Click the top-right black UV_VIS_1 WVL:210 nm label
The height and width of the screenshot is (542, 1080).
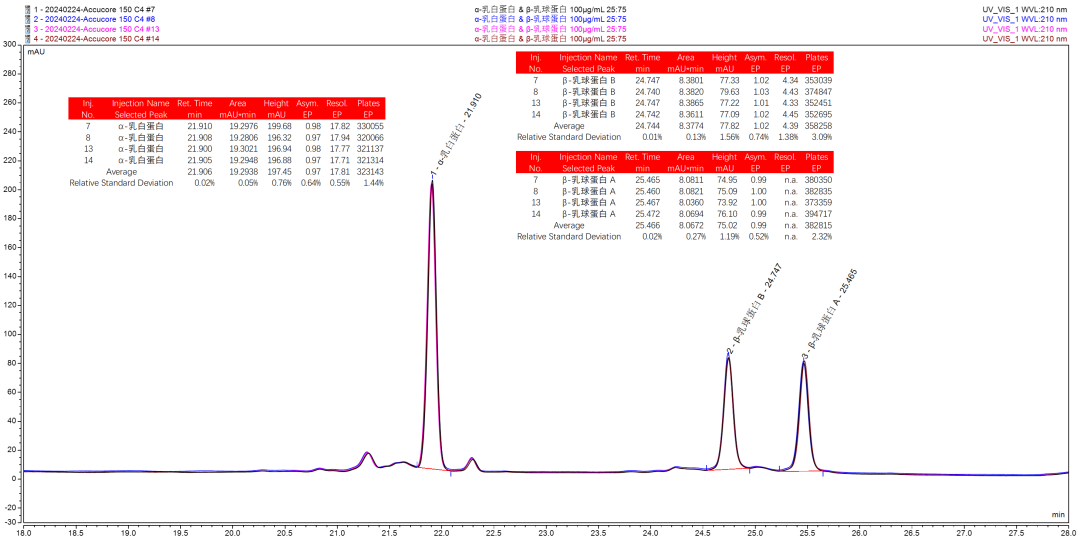(1028, 8)
